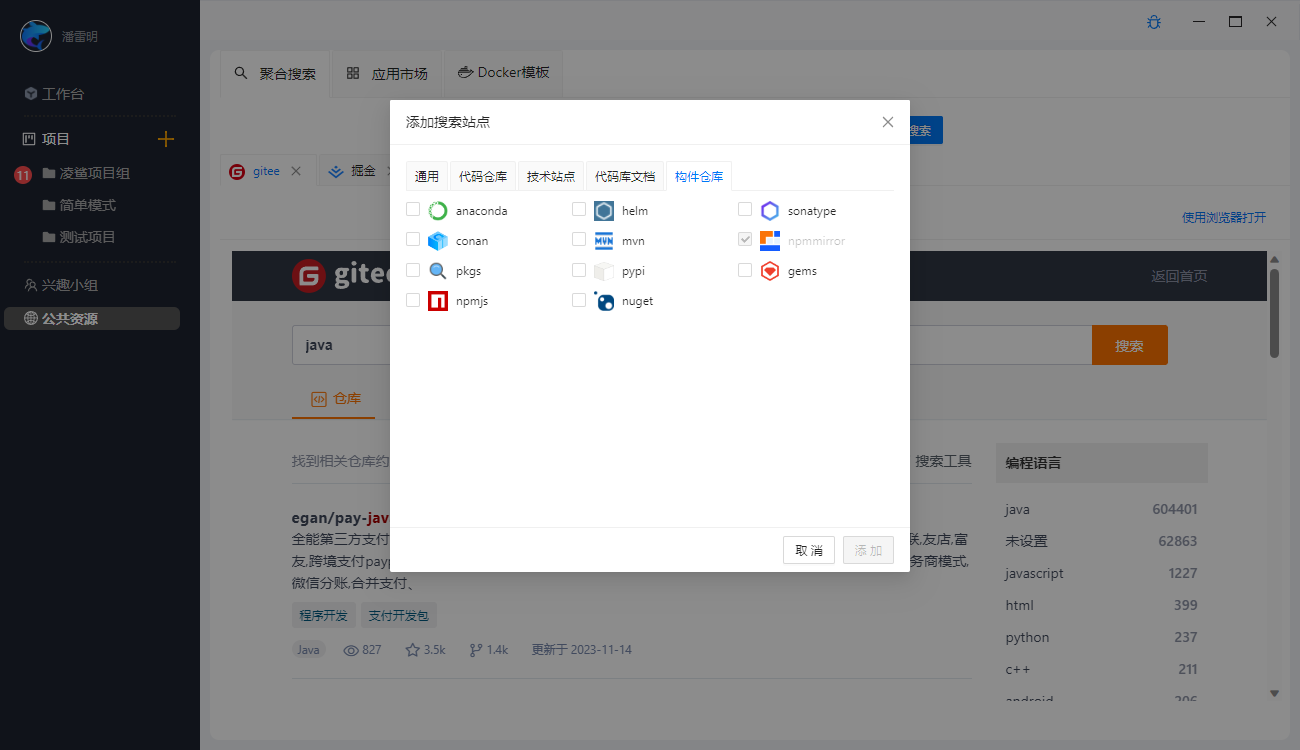Check the pkgs checkbox

click(x=413, y=269)
